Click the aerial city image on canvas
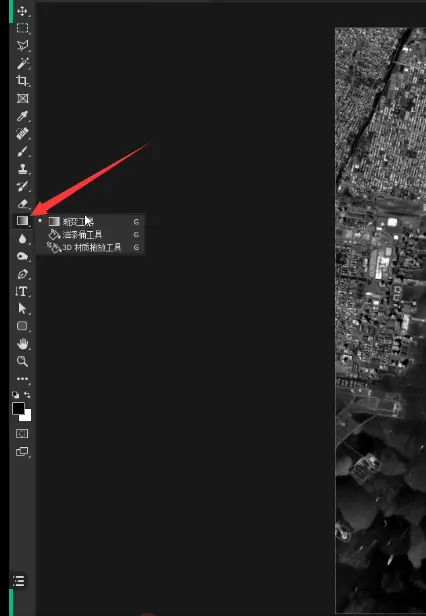This screenshot has width=426, height=616. [380, 320]
